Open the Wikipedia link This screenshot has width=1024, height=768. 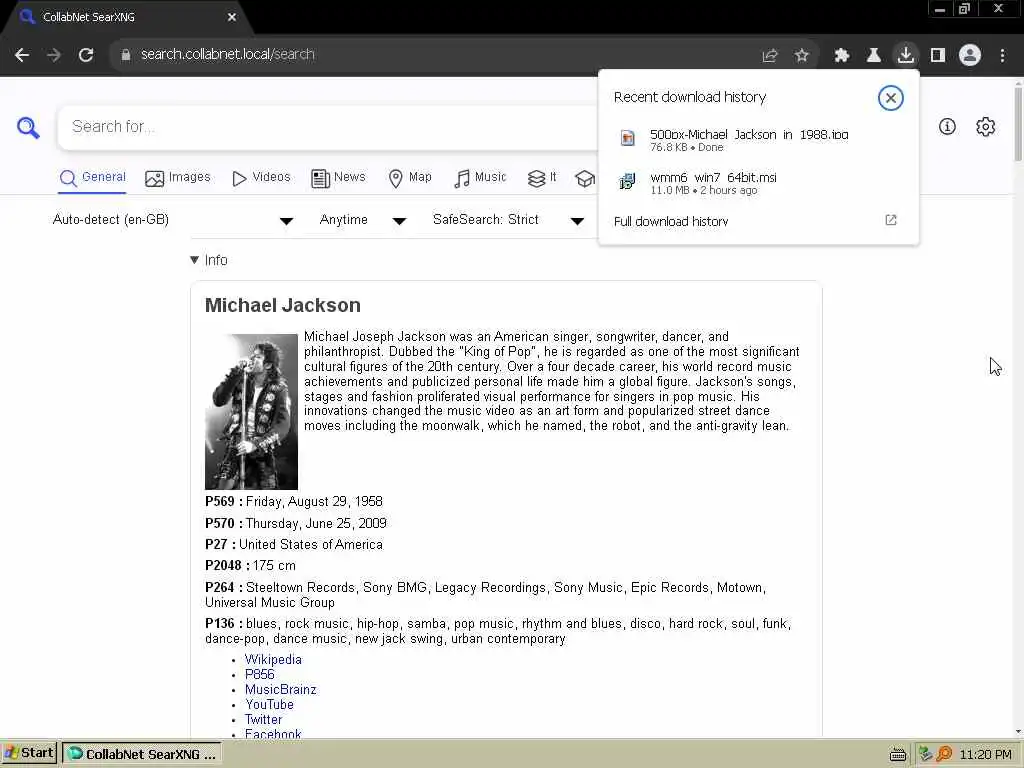coord(273,660)
